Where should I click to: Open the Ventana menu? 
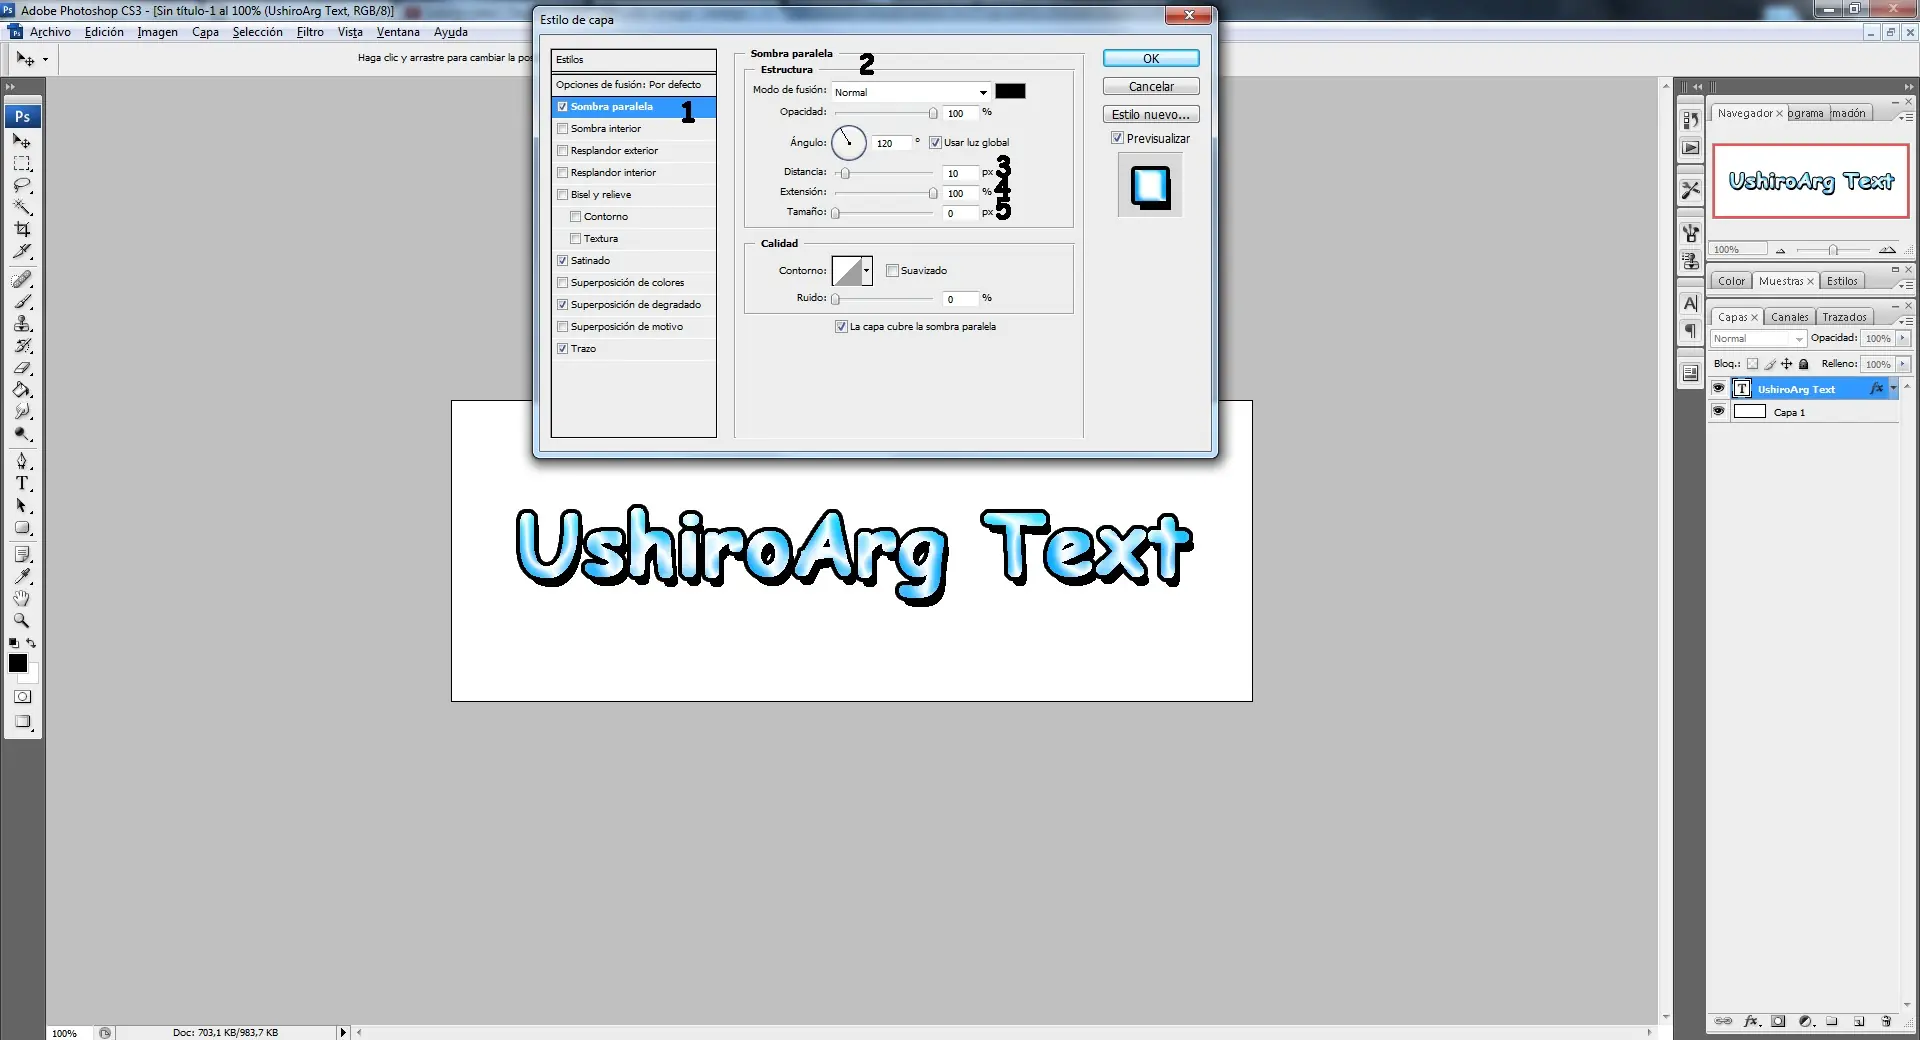pyautogui.click(x=398, y=32)
